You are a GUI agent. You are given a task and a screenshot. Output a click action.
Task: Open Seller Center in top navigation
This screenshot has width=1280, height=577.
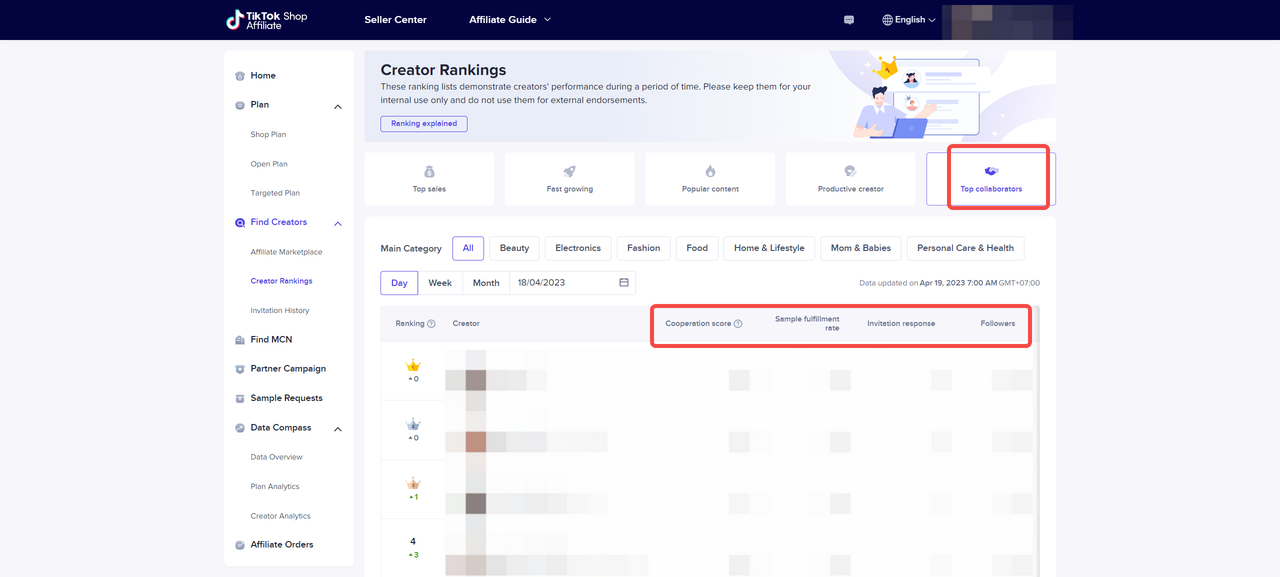point(396,20)
